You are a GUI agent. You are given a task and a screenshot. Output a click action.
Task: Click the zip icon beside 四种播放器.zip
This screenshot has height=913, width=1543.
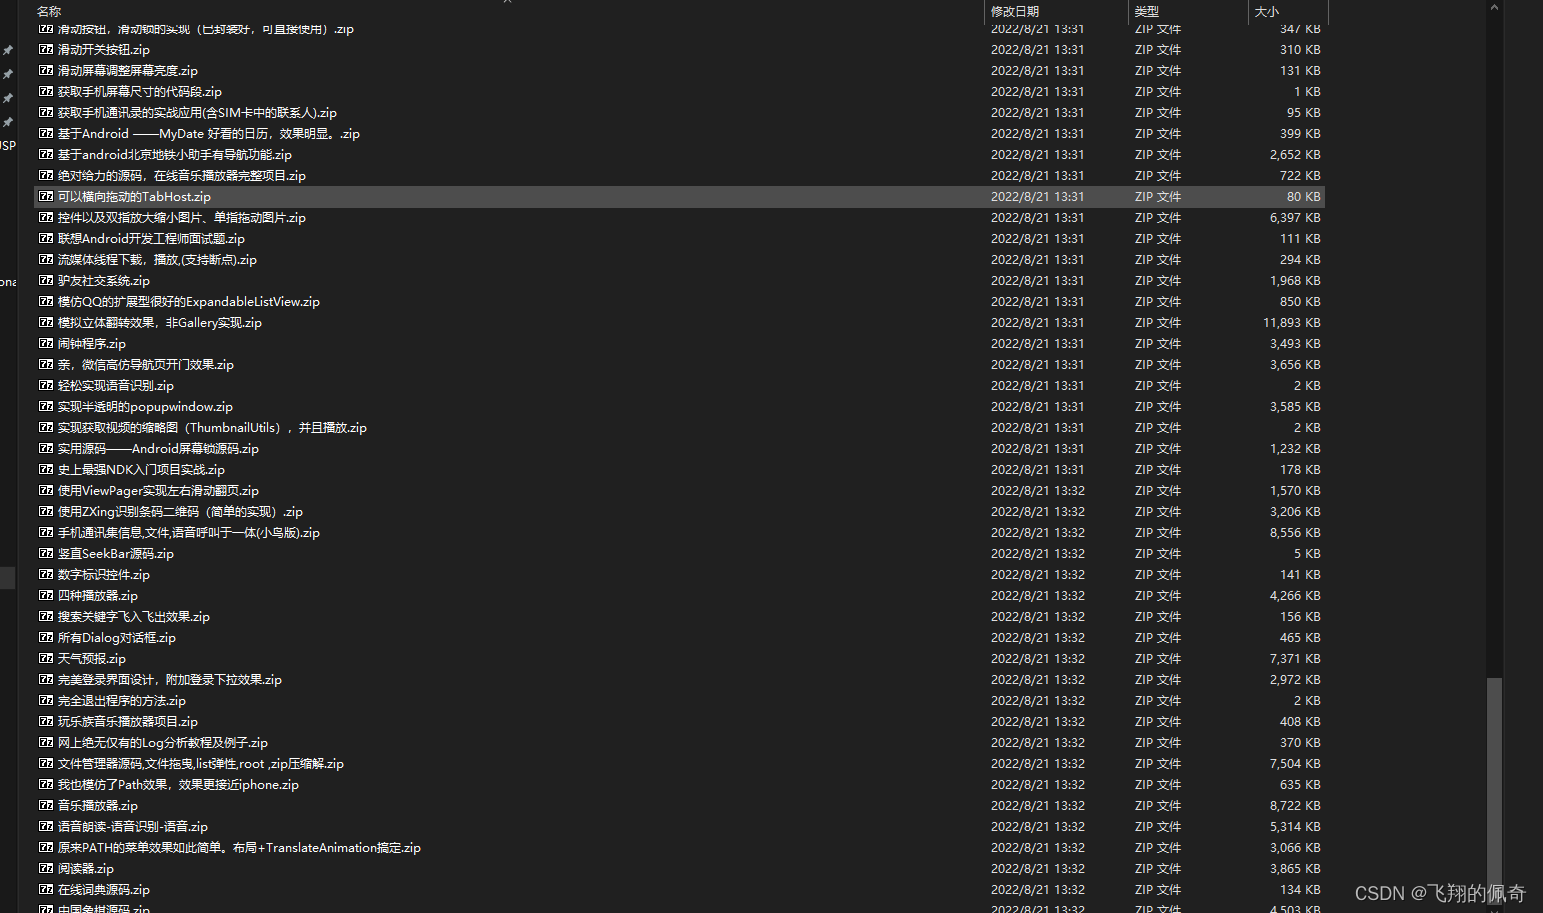click(46, 595)
